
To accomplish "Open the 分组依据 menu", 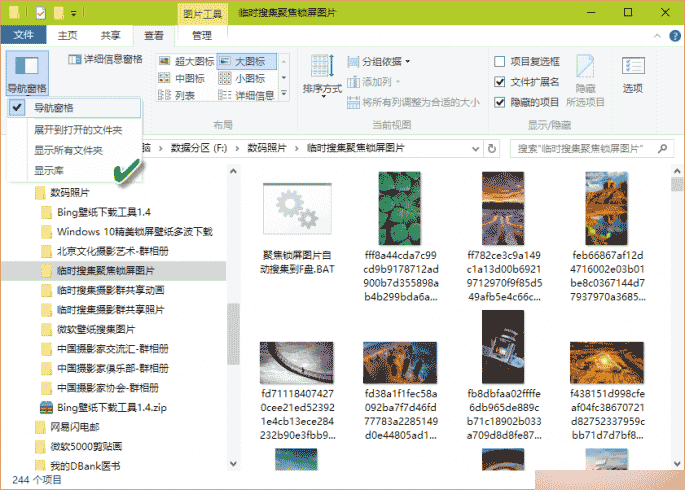I will [x=379, y=62].
